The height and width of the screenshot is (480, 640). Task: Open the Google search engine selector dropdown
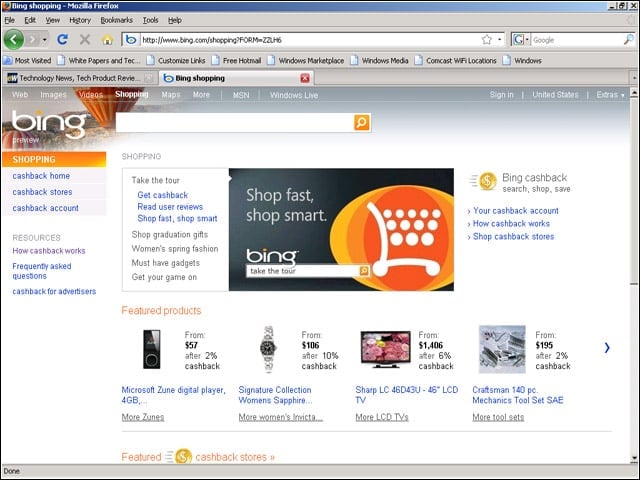521,40
